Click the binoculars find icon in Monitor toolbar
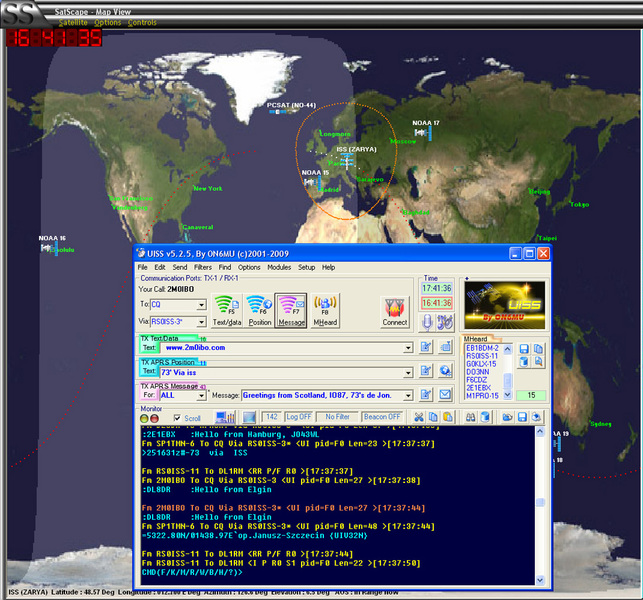The width and height of the screenshot is (643, 600). pyautogui.click(x=470, y=417)
